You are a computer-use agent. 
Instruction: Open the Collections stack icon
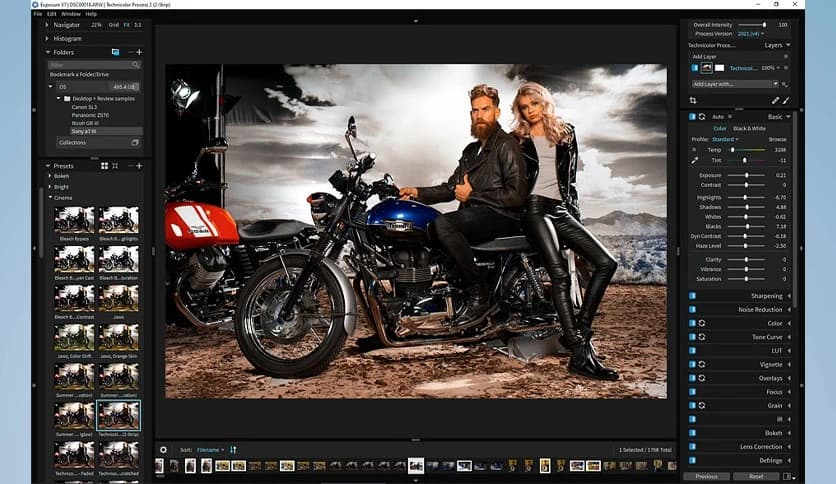click(135, 143)
